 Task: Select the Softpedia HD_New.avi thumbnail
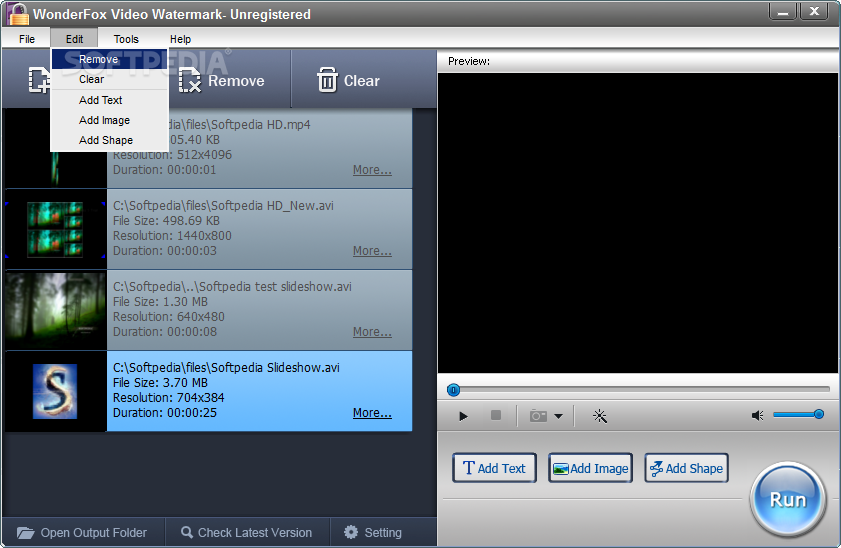[55, 229]
